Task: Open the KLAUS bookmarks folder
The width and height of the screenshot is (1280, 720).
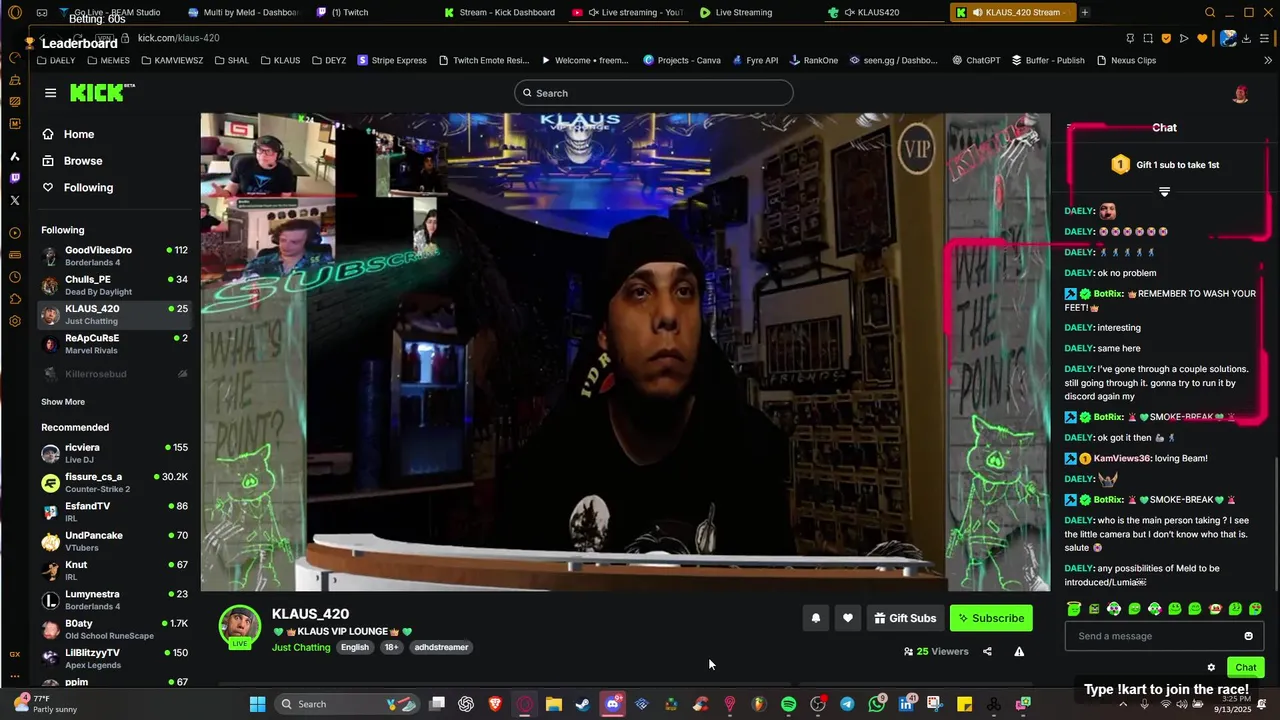Action: click(280, 60)
